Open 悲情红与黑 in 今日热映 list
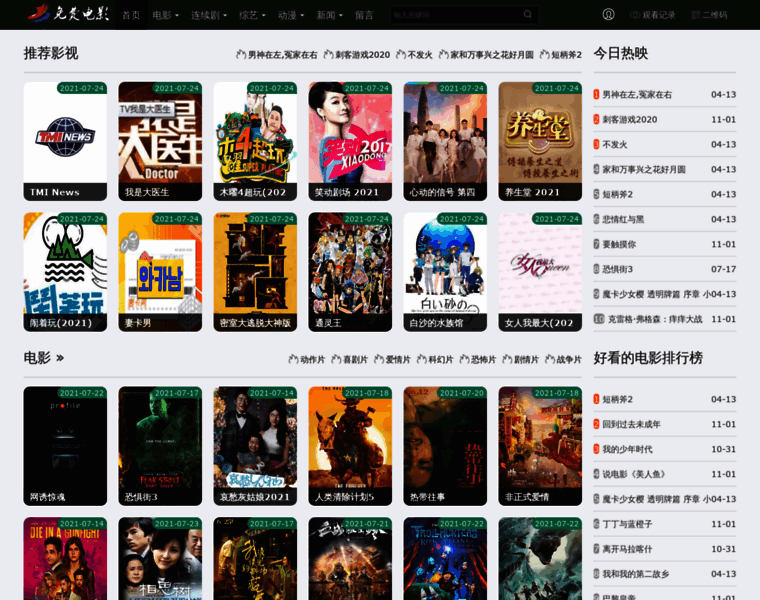Viewport: 760px width, 600px height. tap(623, 220)
